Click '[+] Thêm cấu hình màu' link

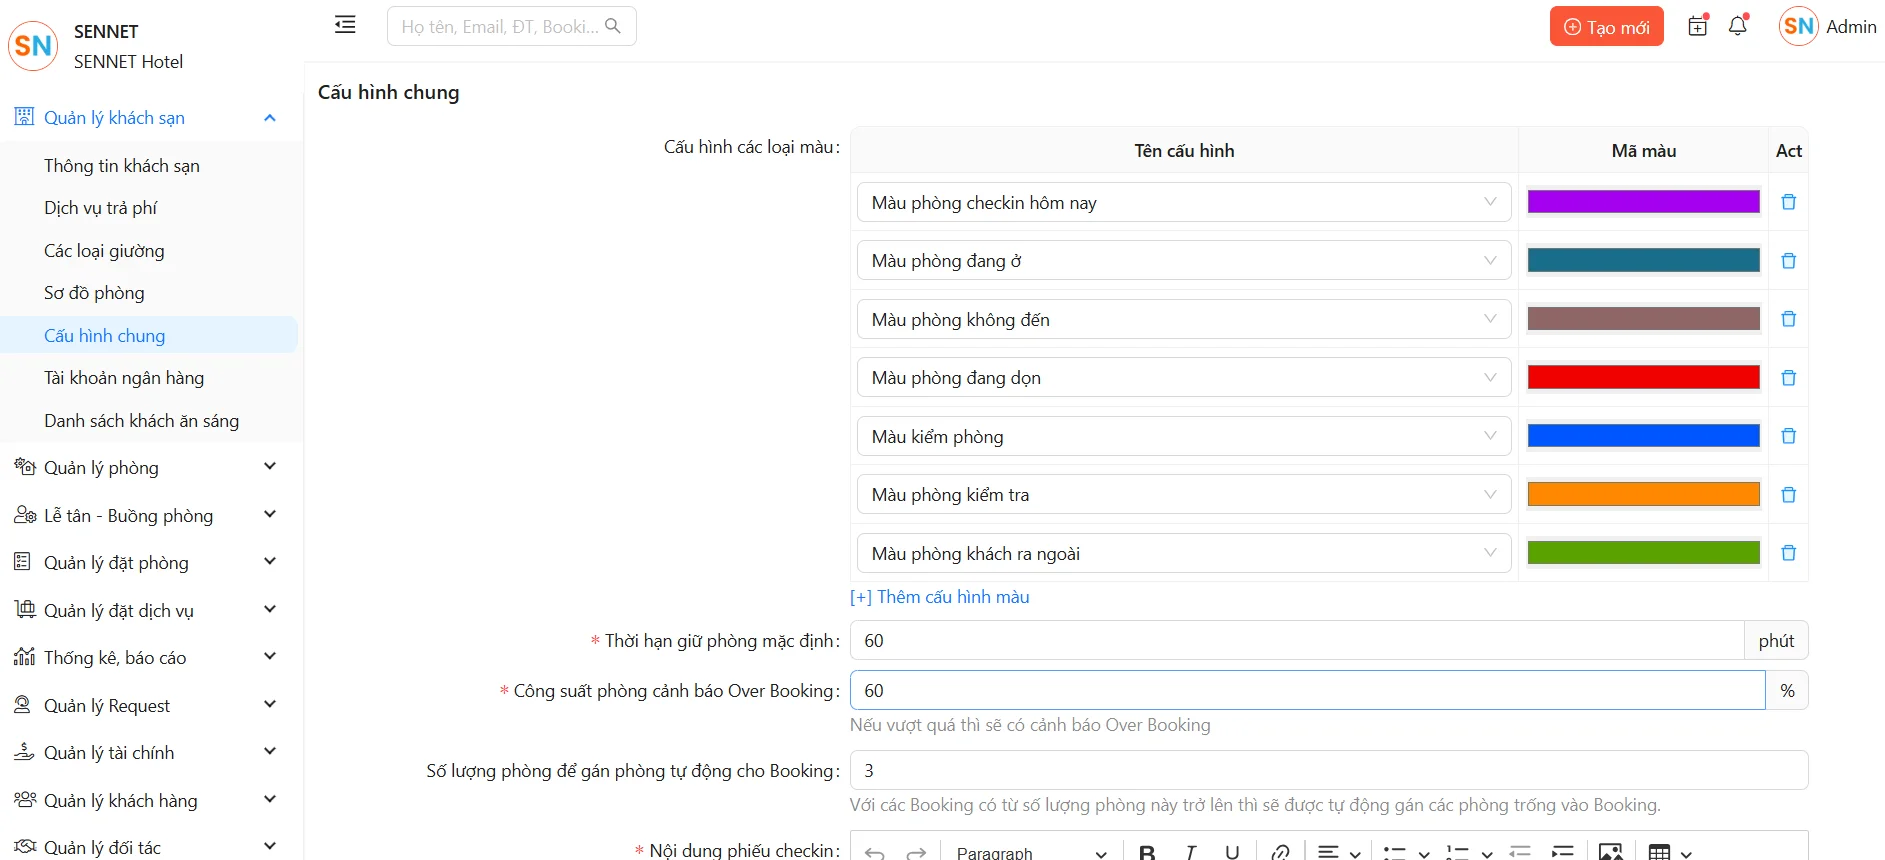coord(939,597)
